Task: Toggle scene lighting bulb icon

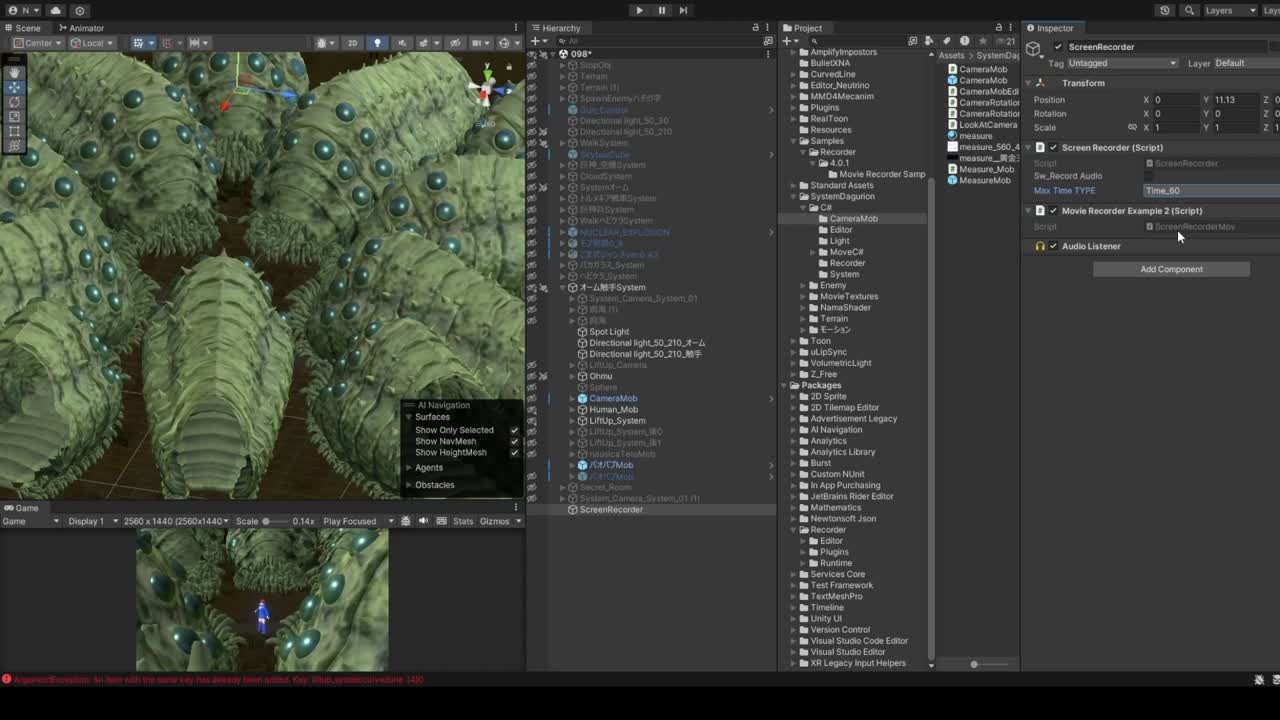Action: coord(377,43)
